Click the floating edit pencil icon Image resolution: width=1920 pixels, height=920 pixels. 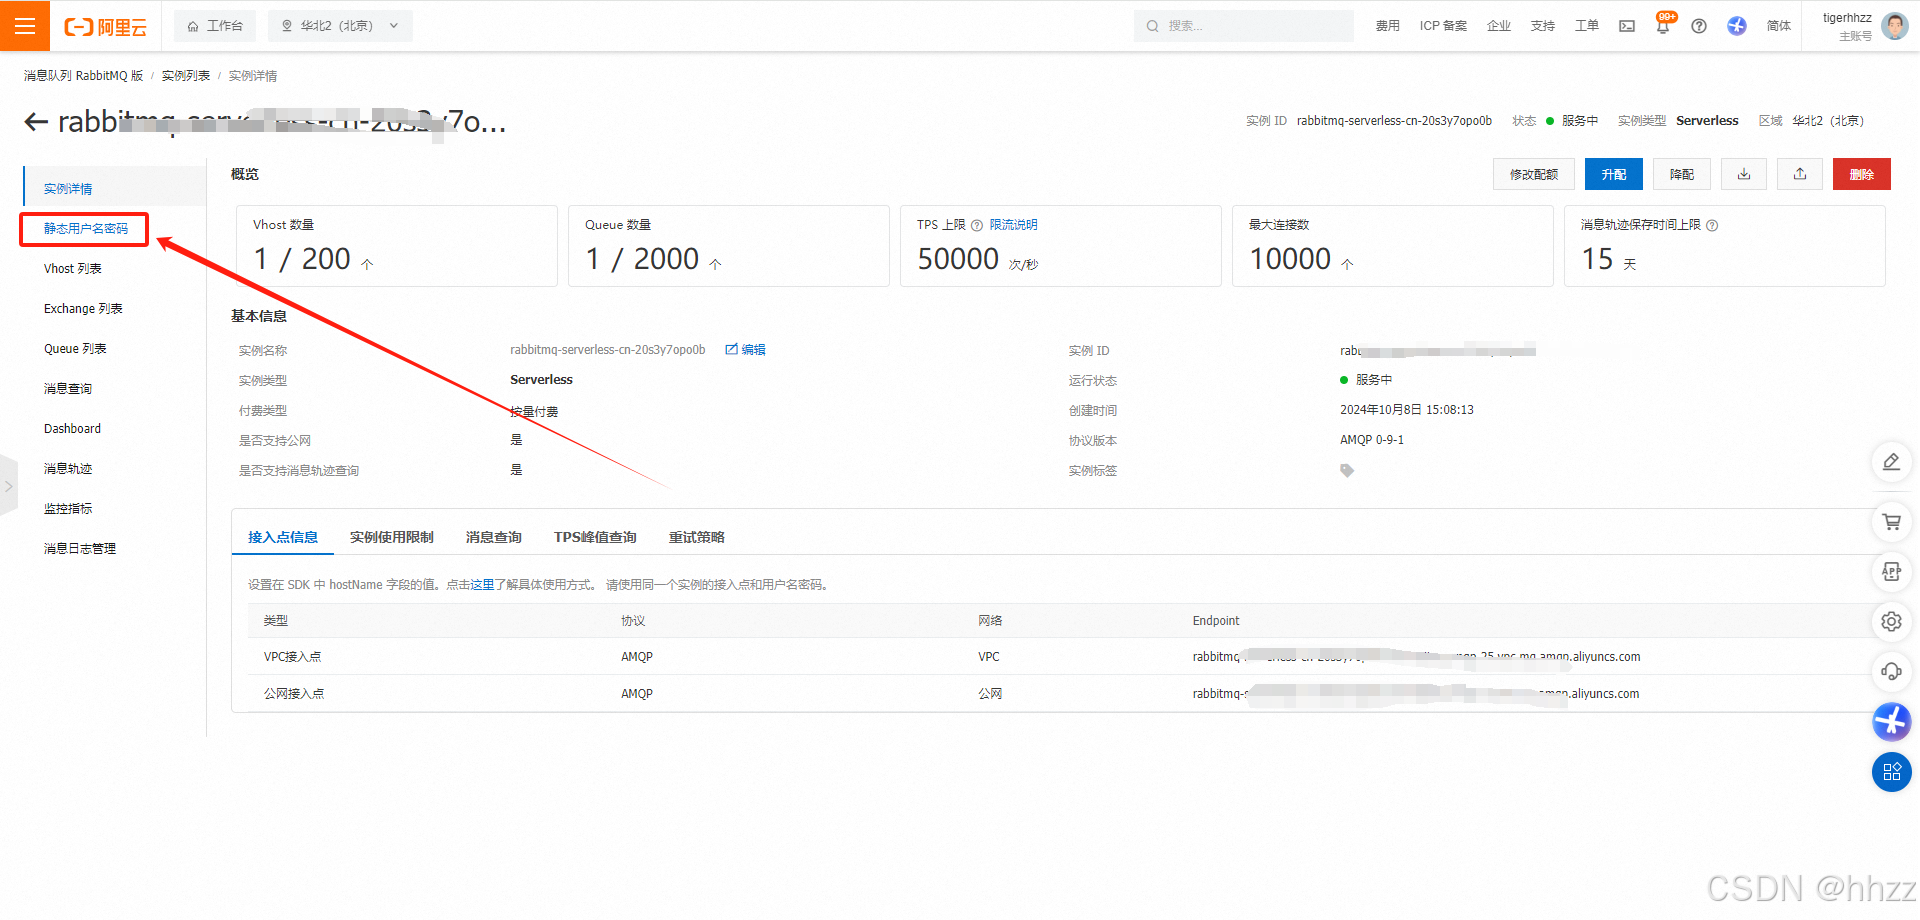[1891, 462]
